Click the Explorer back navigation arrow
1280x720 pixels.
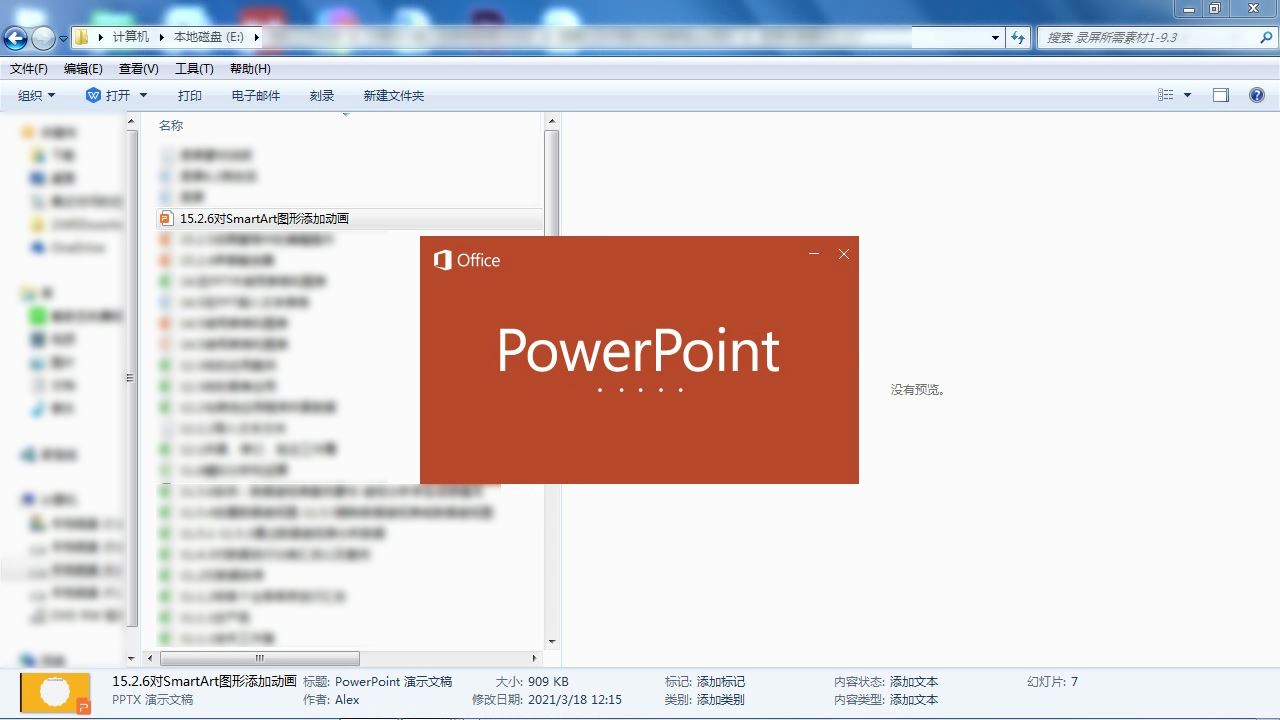point(15,38)
